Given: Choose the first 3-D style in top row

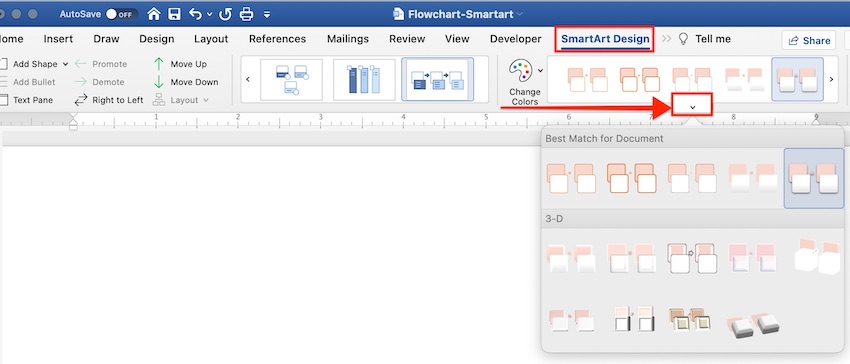Looking at the screenshot, I should tap(571, 257).
